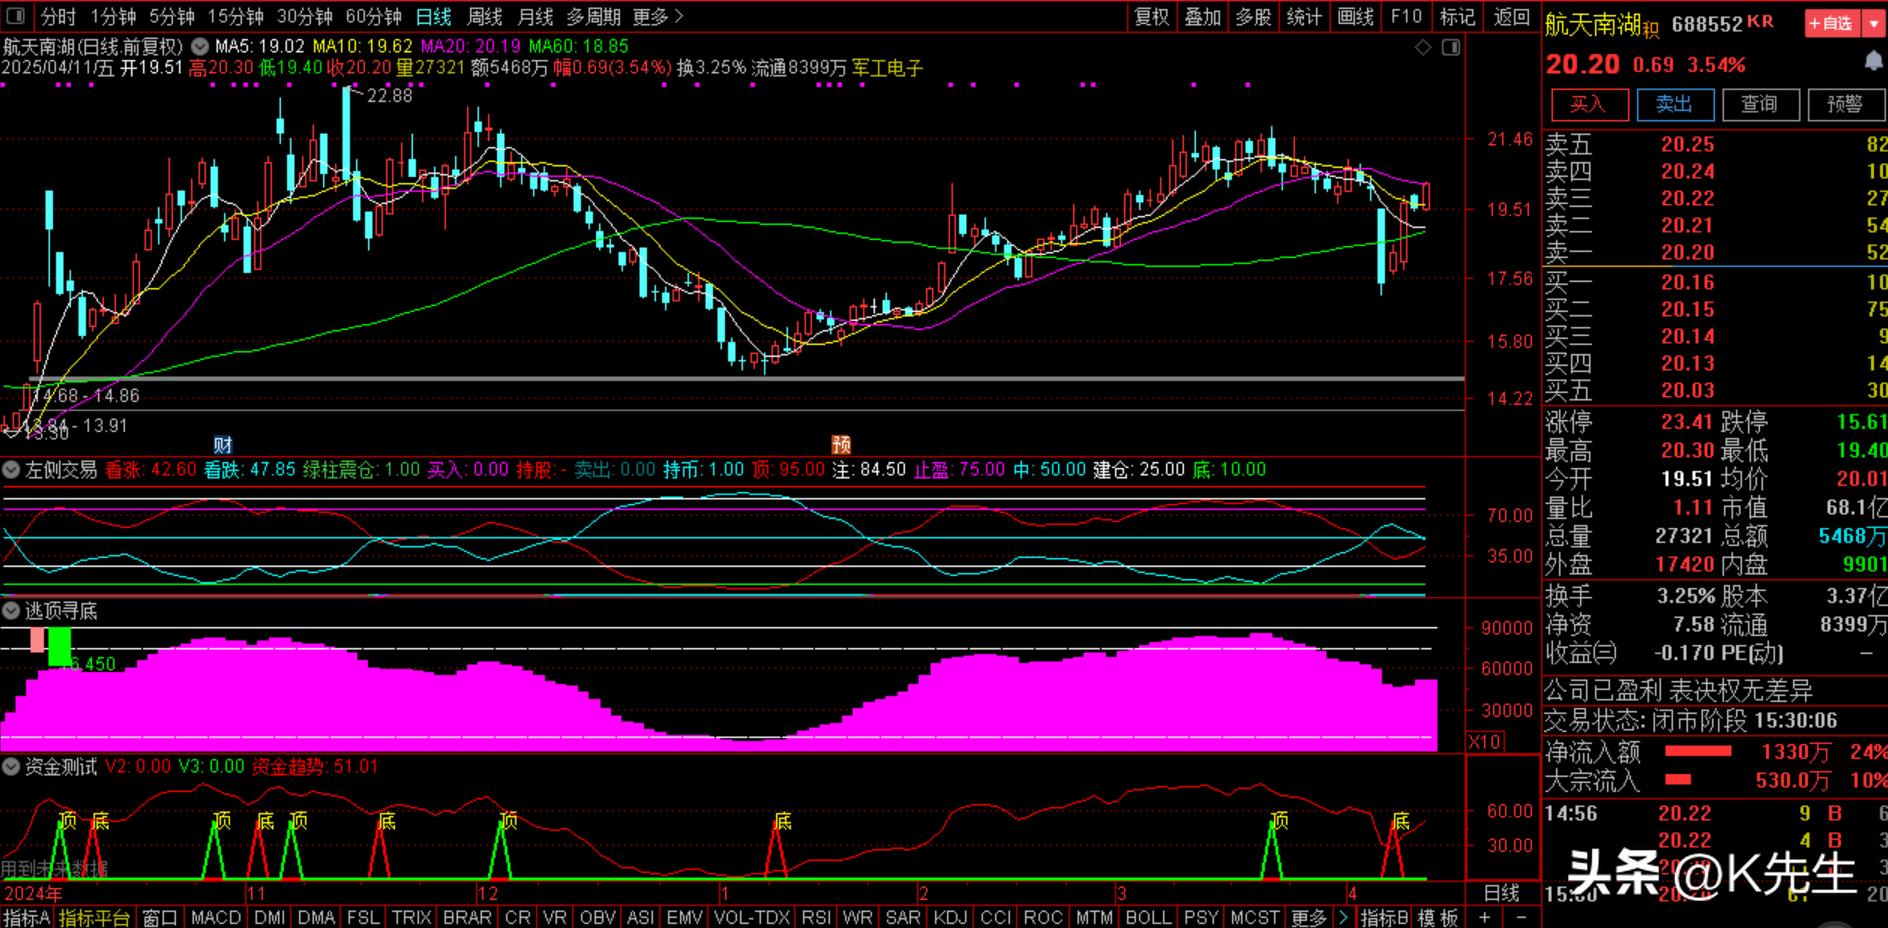Activate the 画线 drawing tool
Viewport: 1888px width, 928px height.
click(x=1355, y=17)
